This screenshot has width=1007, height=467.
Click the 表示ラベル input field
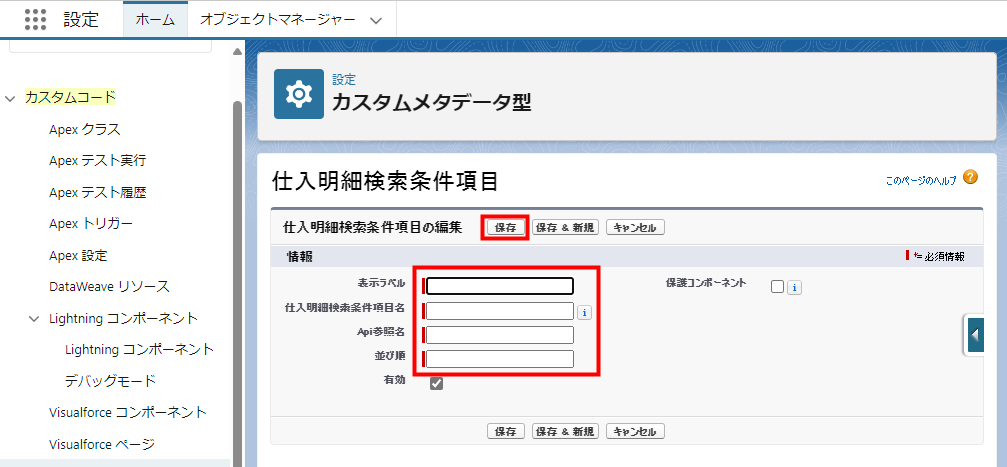(x=499, y=286)
